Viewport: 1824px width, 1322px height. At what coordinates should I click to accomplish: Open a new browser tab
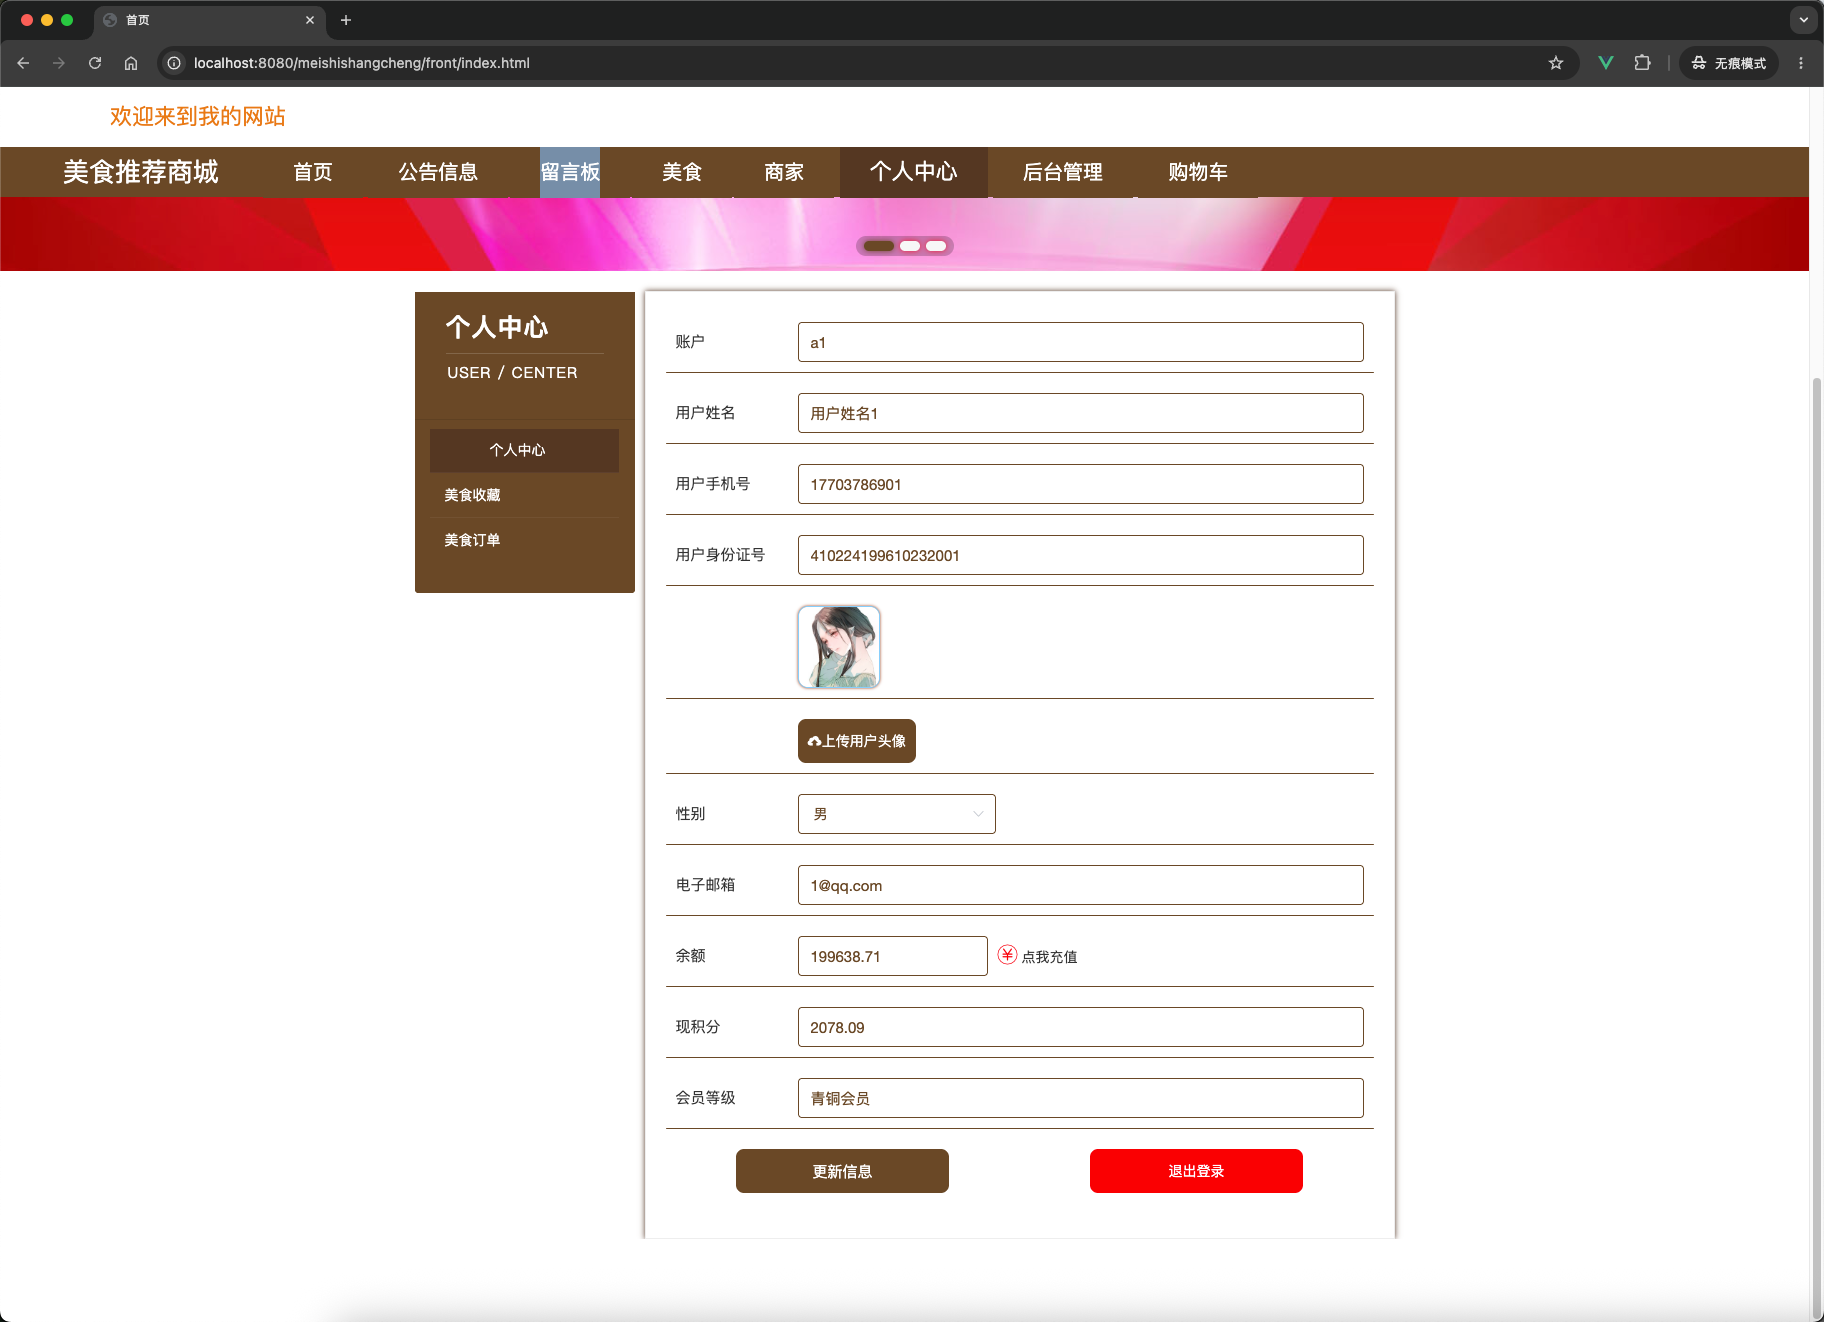(x=346, y=20)
